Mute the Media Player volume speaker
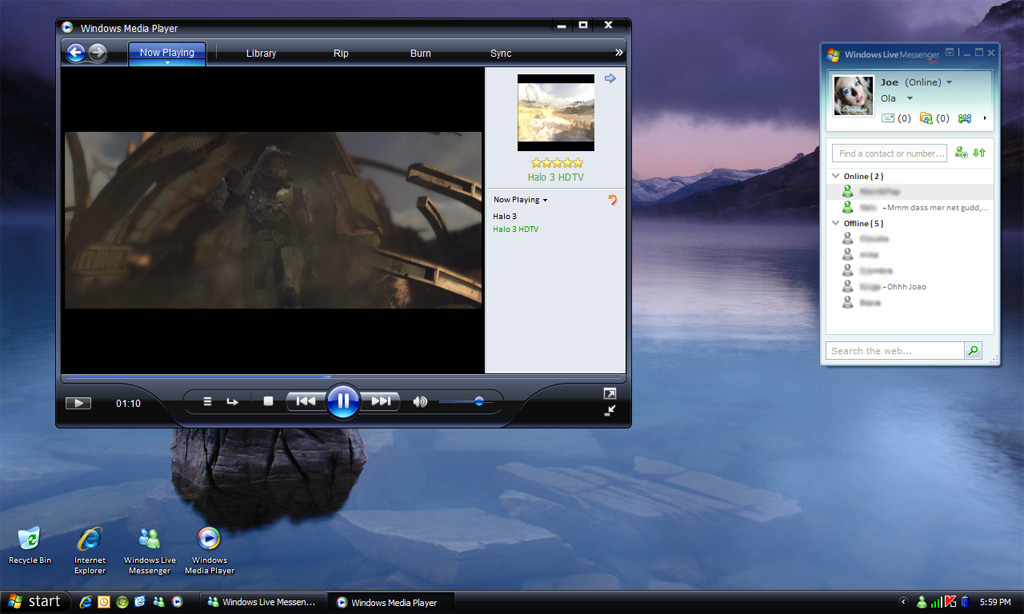The height and width of the screenshot is (614, 1024). pyautogui.click(x=420, y=401)
